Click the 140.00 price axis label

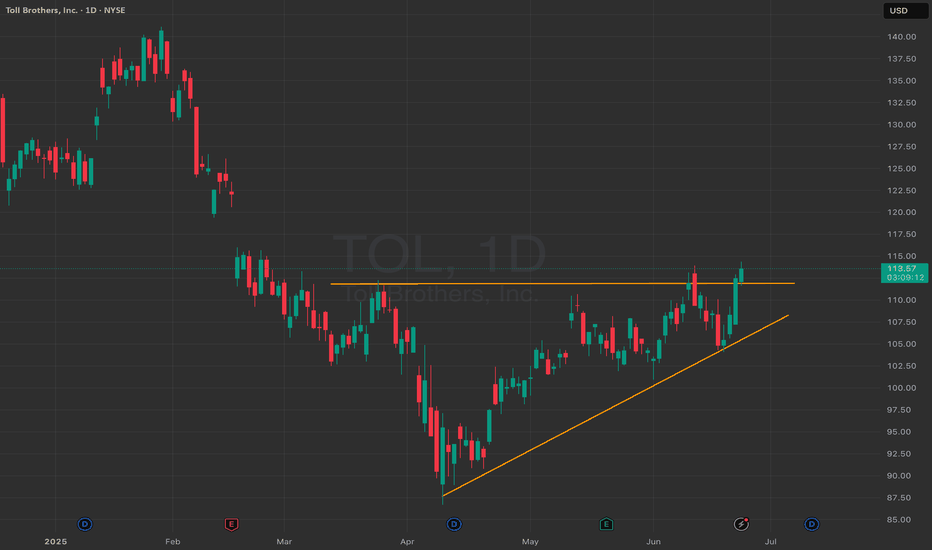pos(901,37)
